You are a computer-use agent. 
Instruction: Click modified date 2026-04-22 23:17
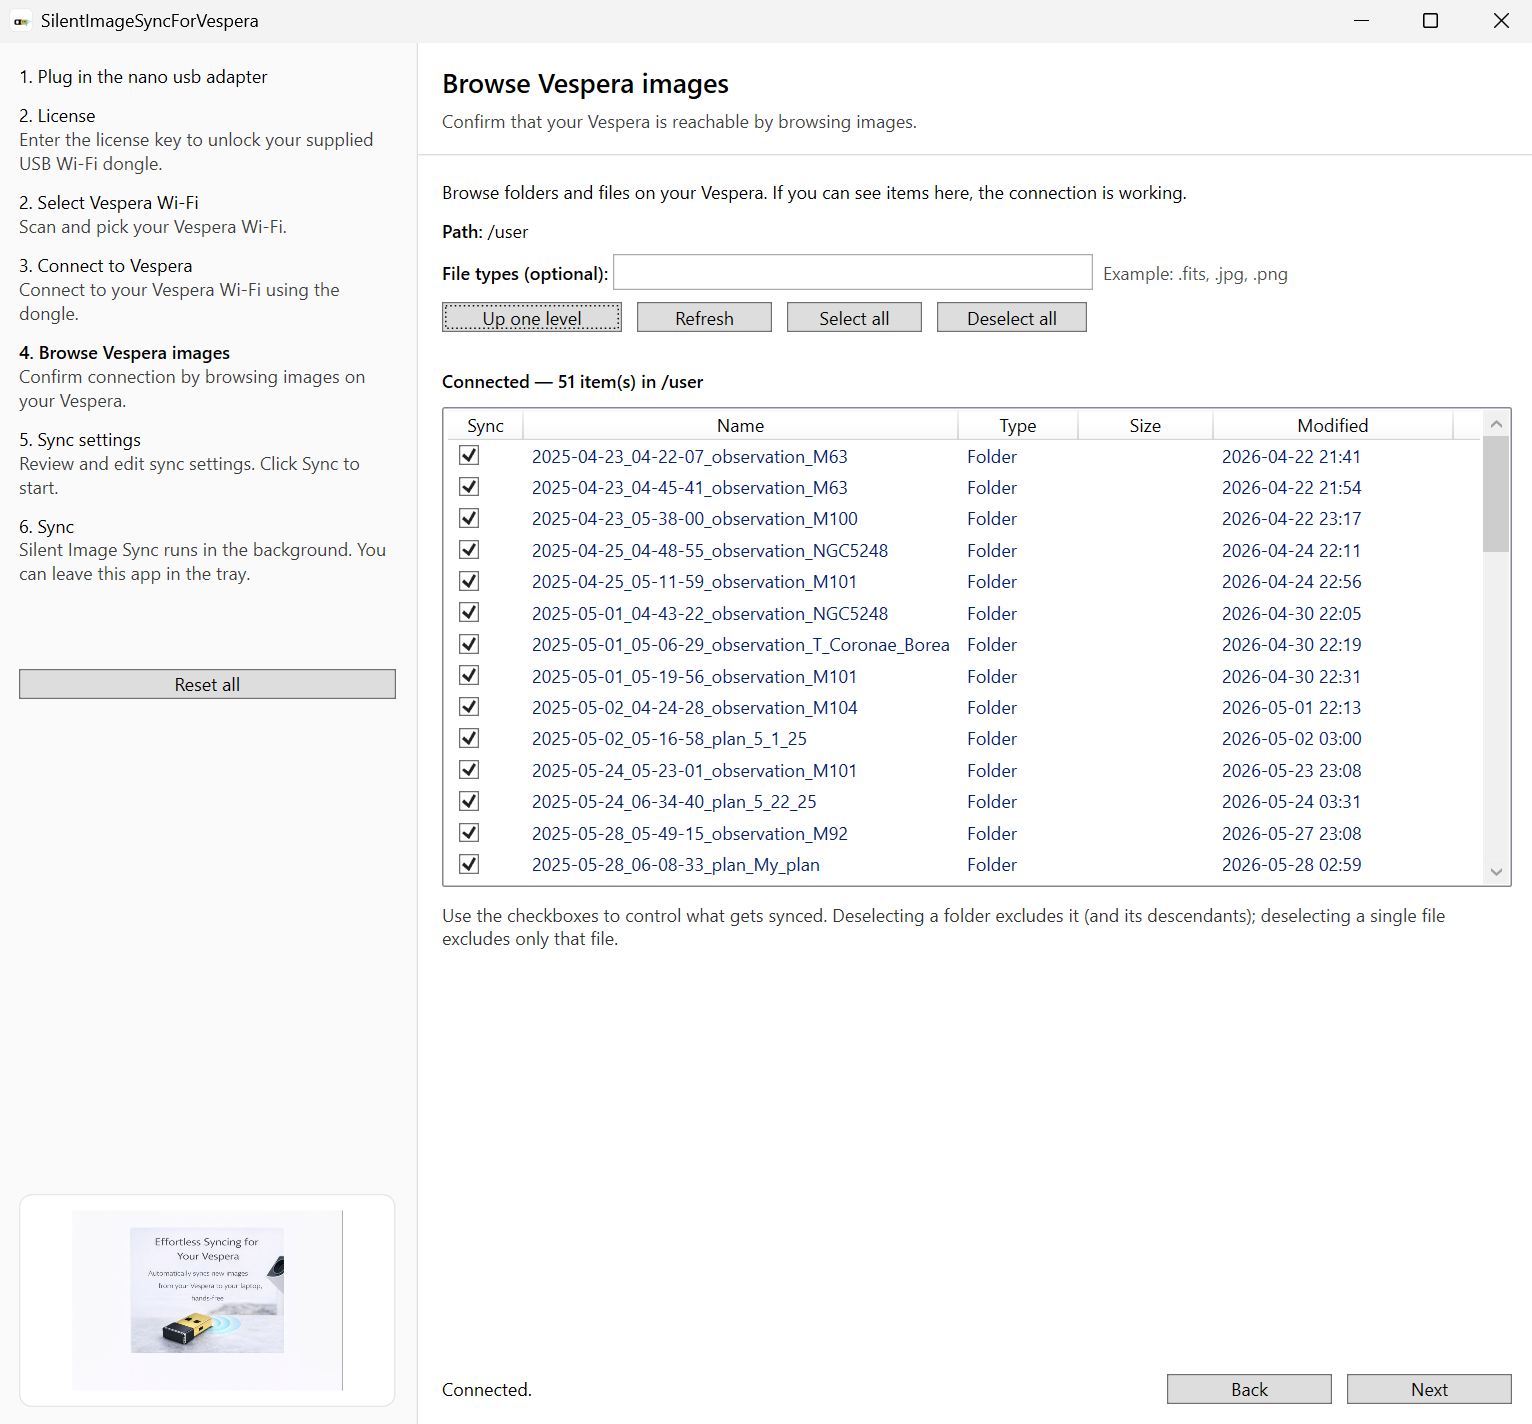coord(1291,519)
